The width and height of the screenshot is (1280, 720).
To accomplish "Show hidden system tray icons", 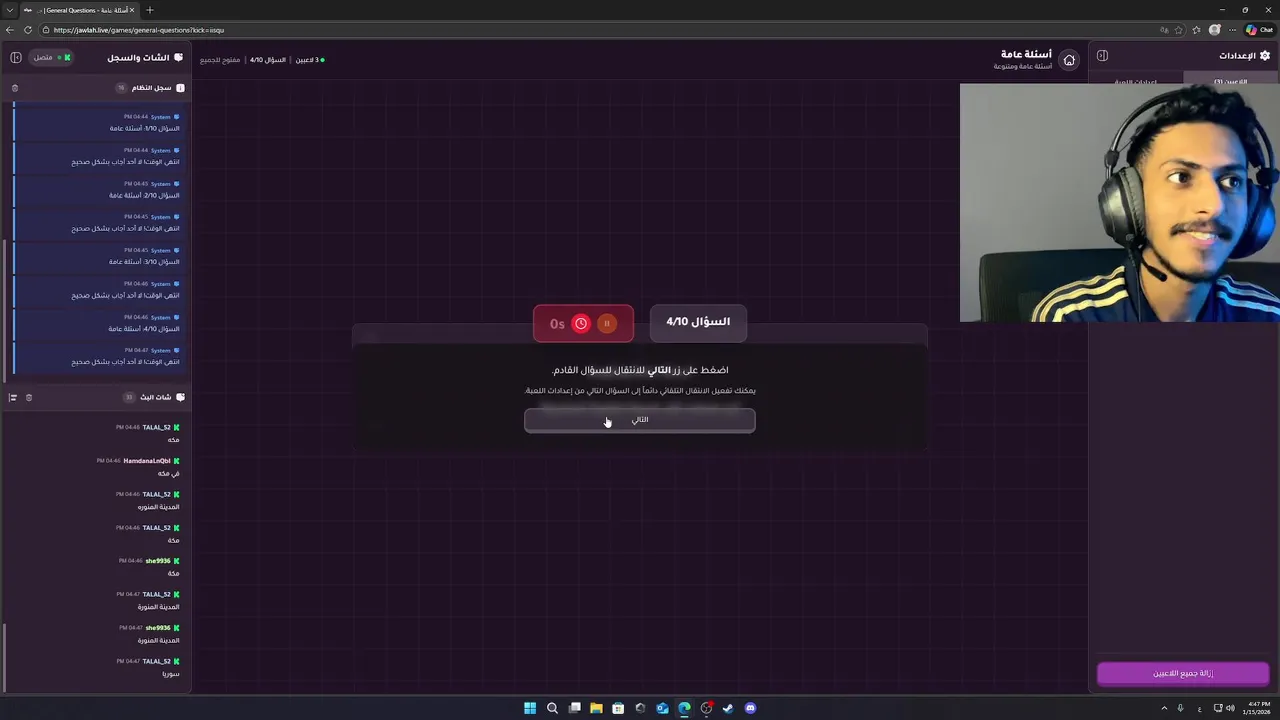I will point(1164,708).
